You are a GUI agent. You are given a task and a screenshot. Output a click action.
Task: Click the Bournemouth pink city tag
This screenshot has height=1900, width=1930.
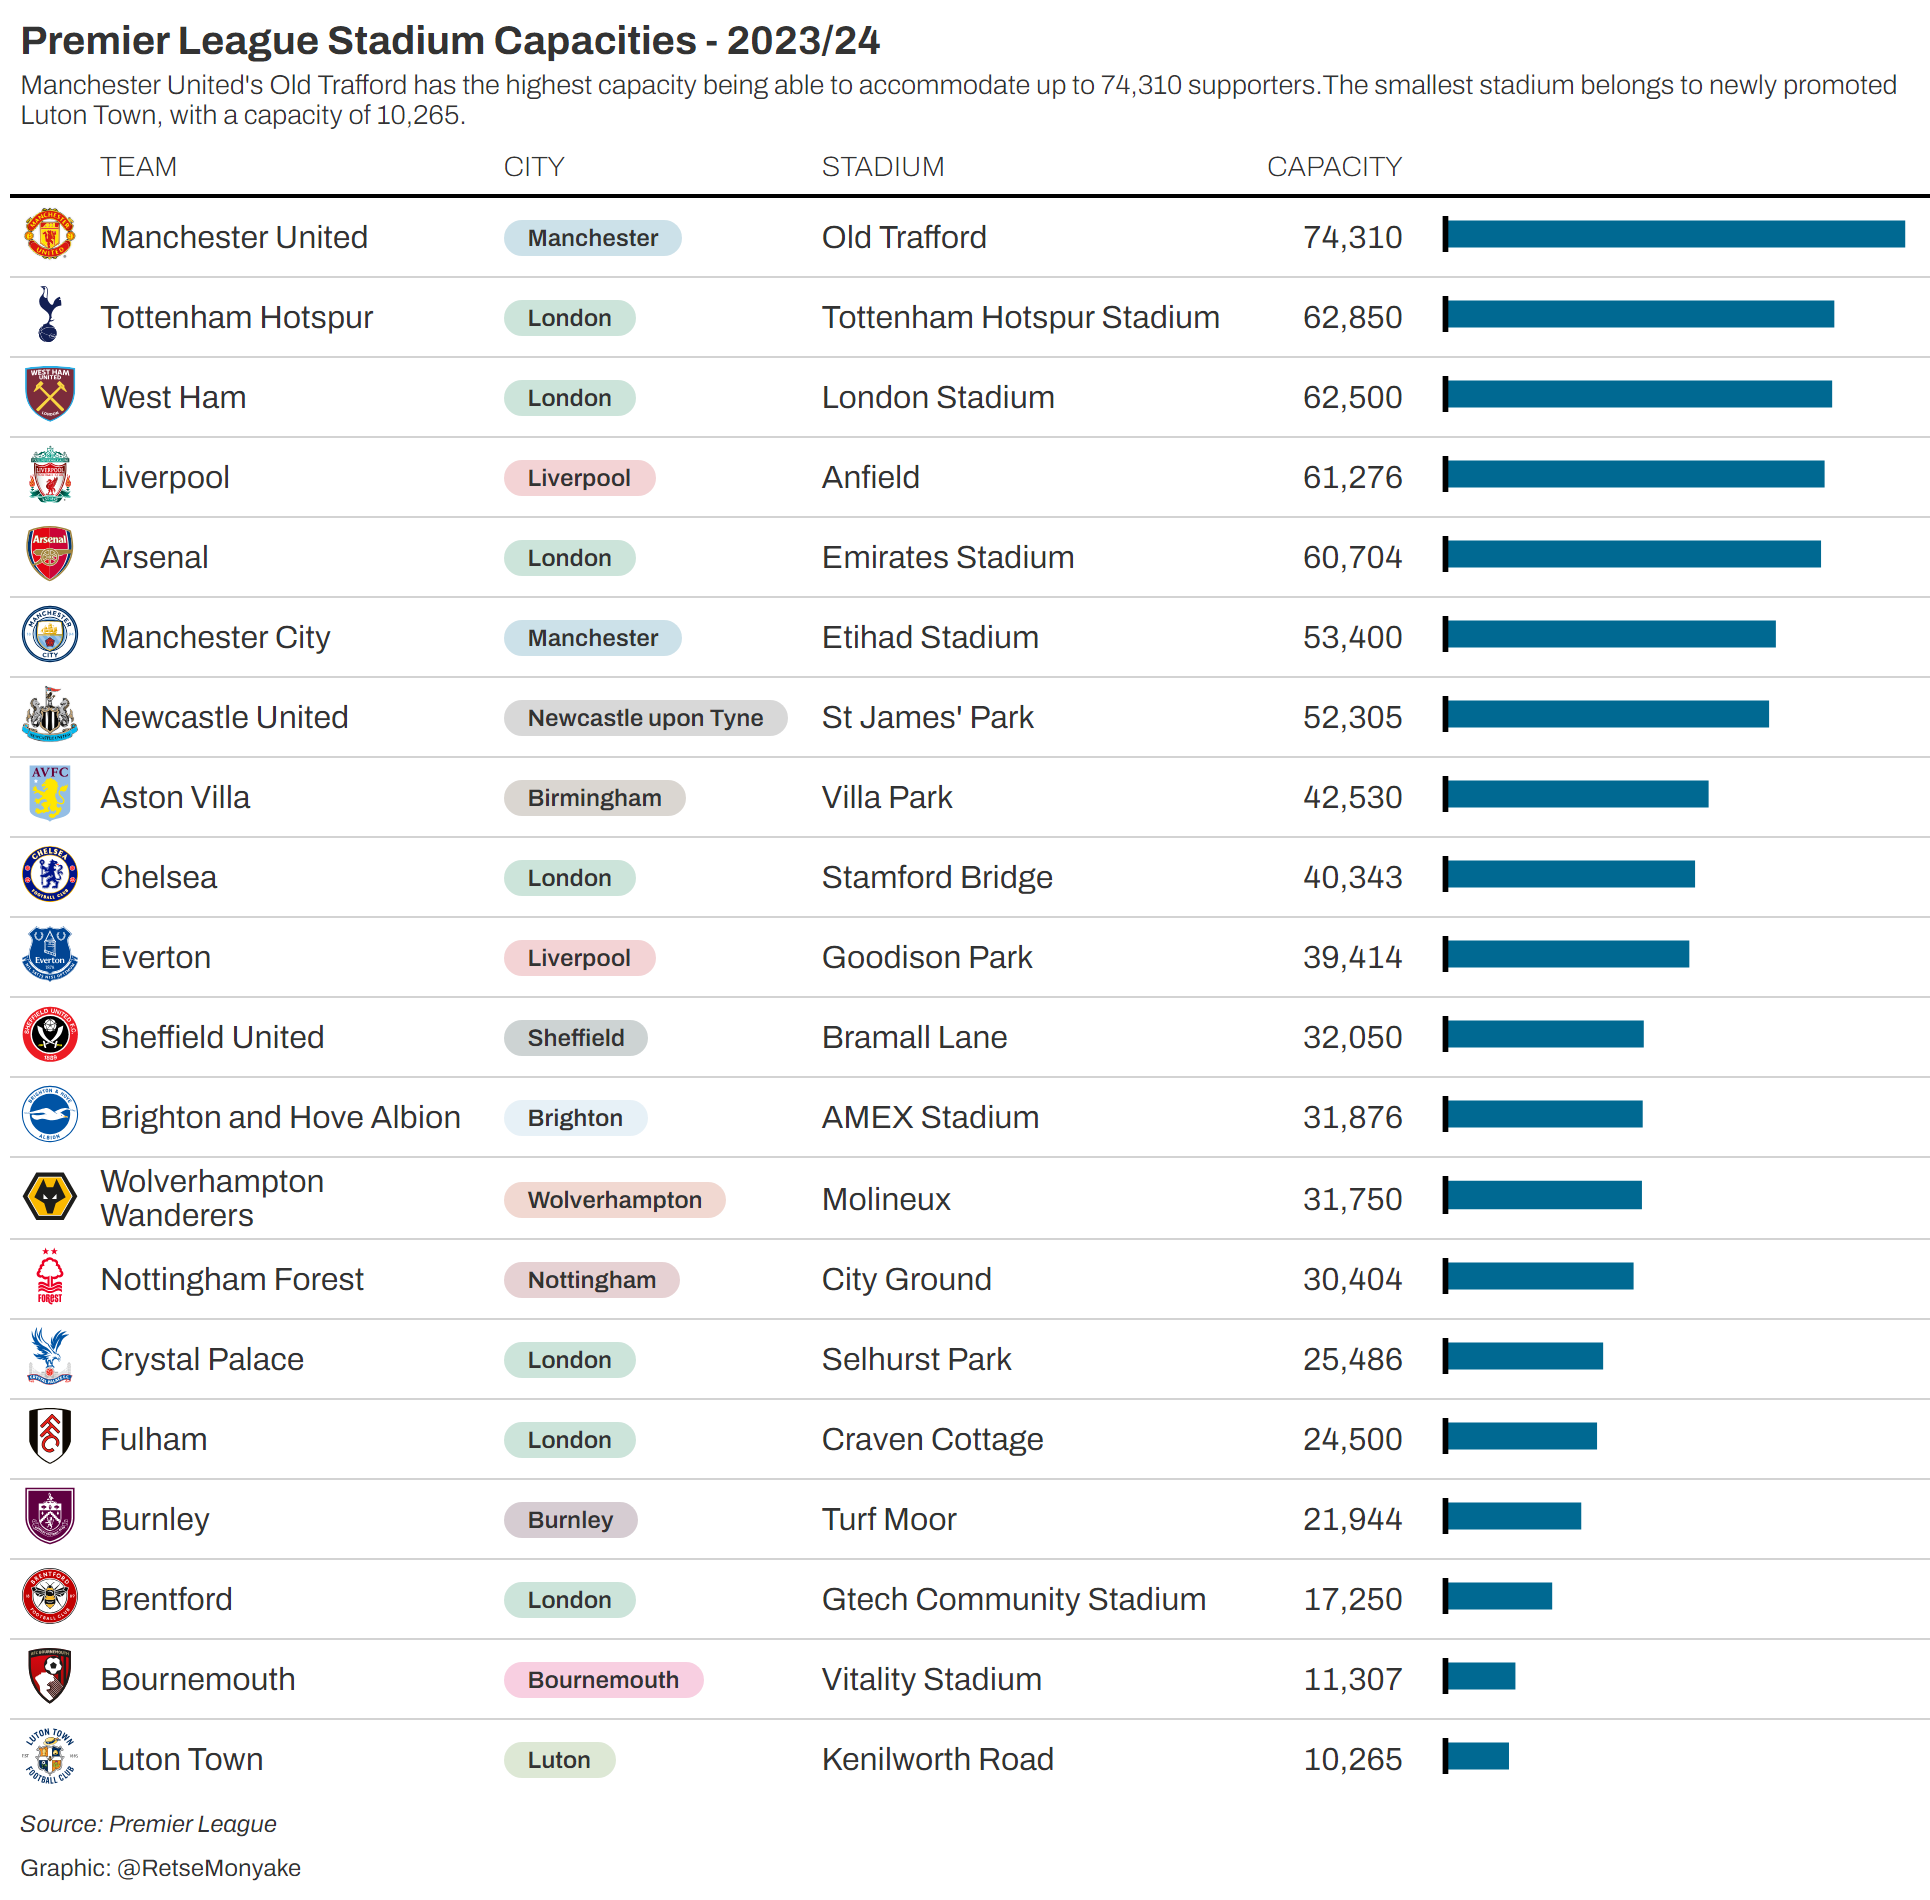603,1680
